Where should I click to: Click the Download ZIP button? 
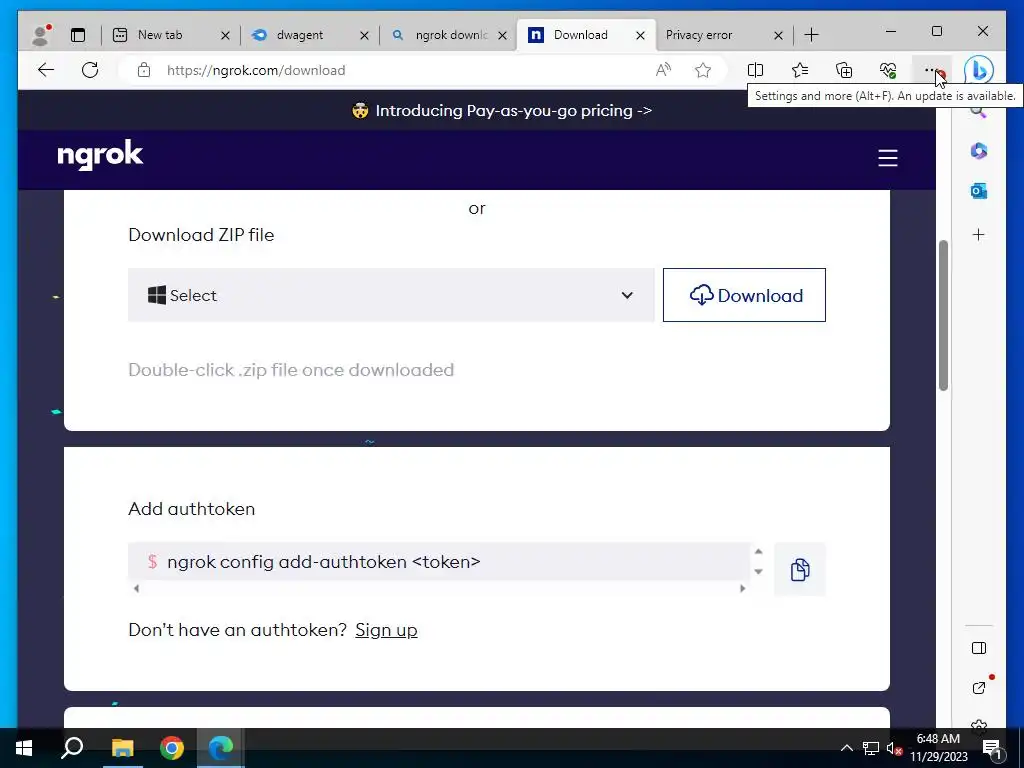(744, 295)
